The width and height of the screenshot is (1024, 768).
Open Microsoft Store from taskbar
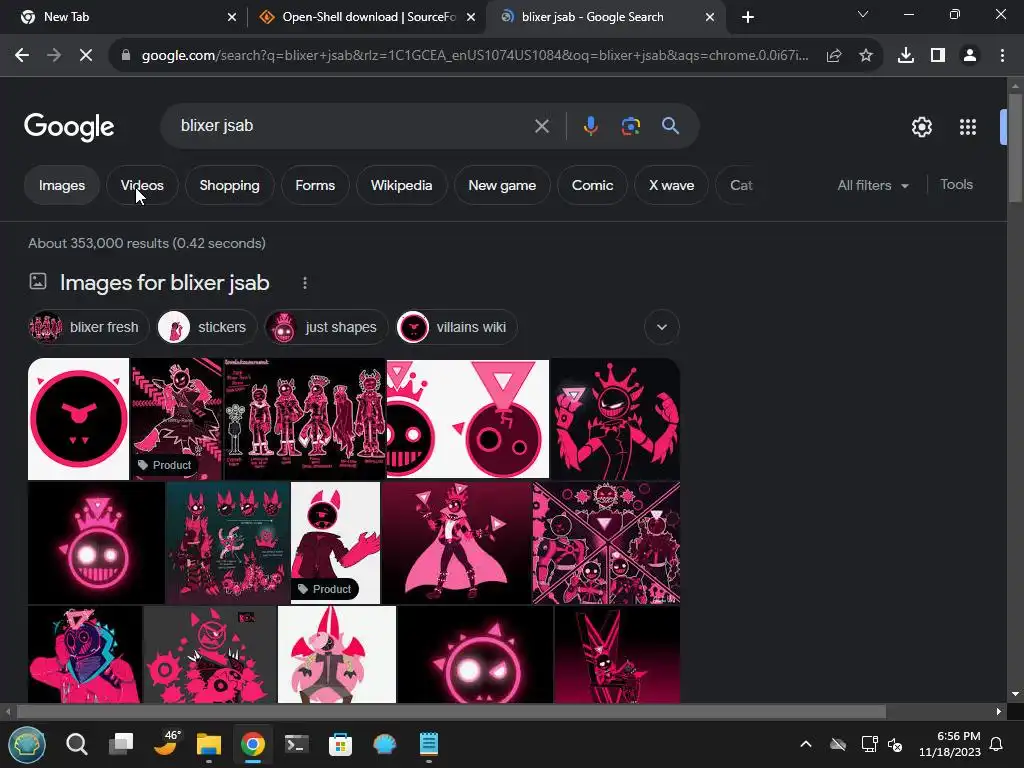pyautogui.click(x=340, y=744)
